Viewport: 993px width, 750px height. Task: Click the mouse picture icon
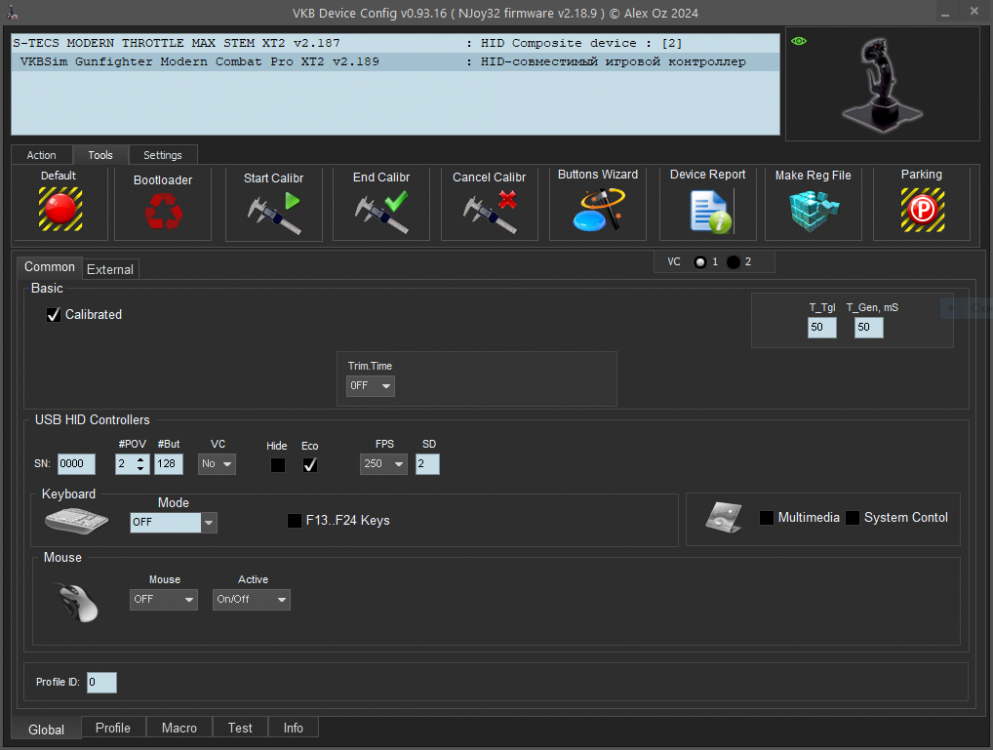point(79,602)
